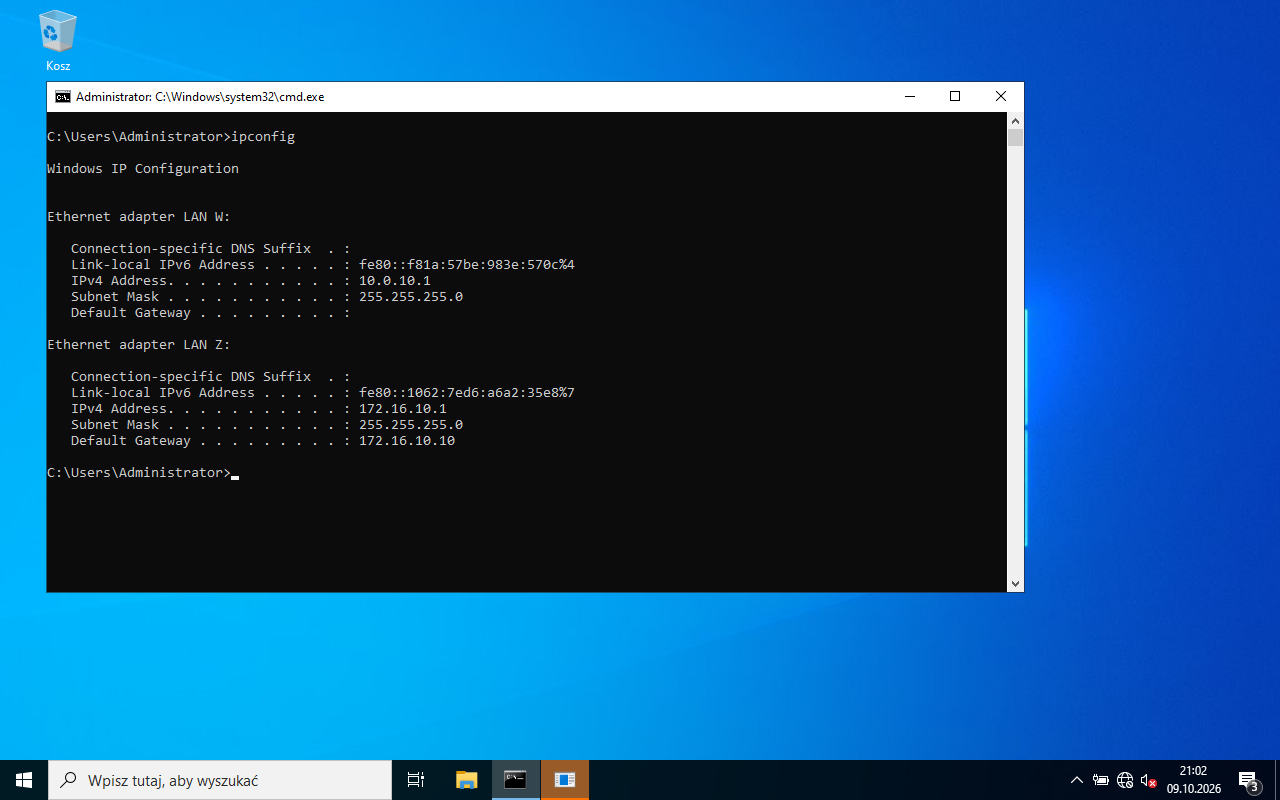
Task: Close the Administrator cmd.exe window
Action: [1001, 97]
